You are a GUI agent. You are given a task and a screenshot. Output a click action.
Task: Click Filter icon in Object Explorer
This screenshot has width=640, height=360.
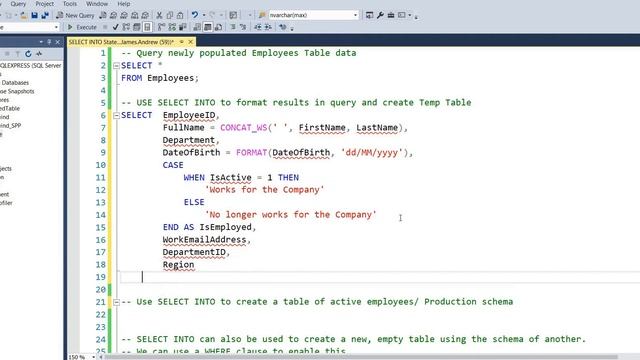point(18,54)
